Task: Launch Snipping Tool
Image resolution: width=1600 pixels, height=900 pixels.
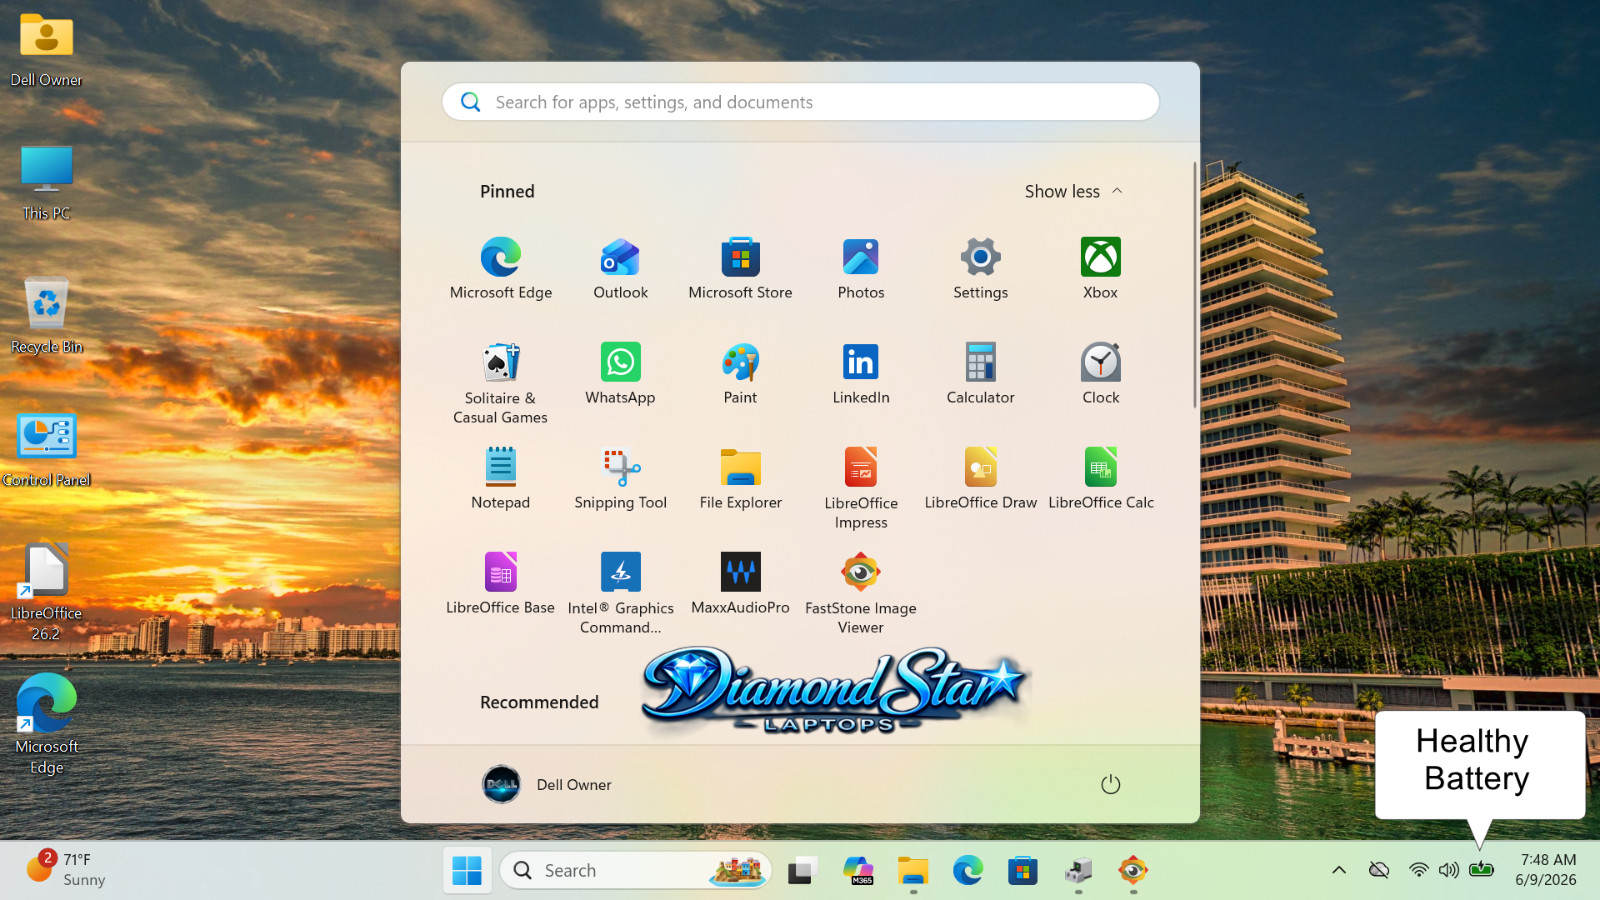Action: [x=620, y=478]
